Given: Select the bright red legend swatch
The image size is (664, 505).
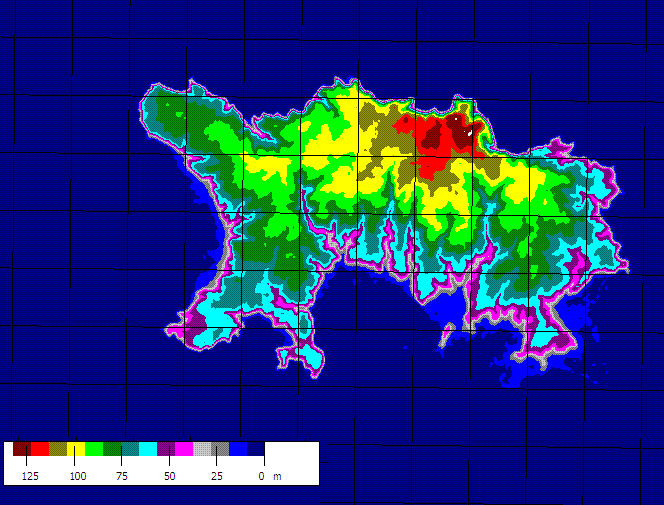Looking at the screenshot, I should click(x=40, y=450).
